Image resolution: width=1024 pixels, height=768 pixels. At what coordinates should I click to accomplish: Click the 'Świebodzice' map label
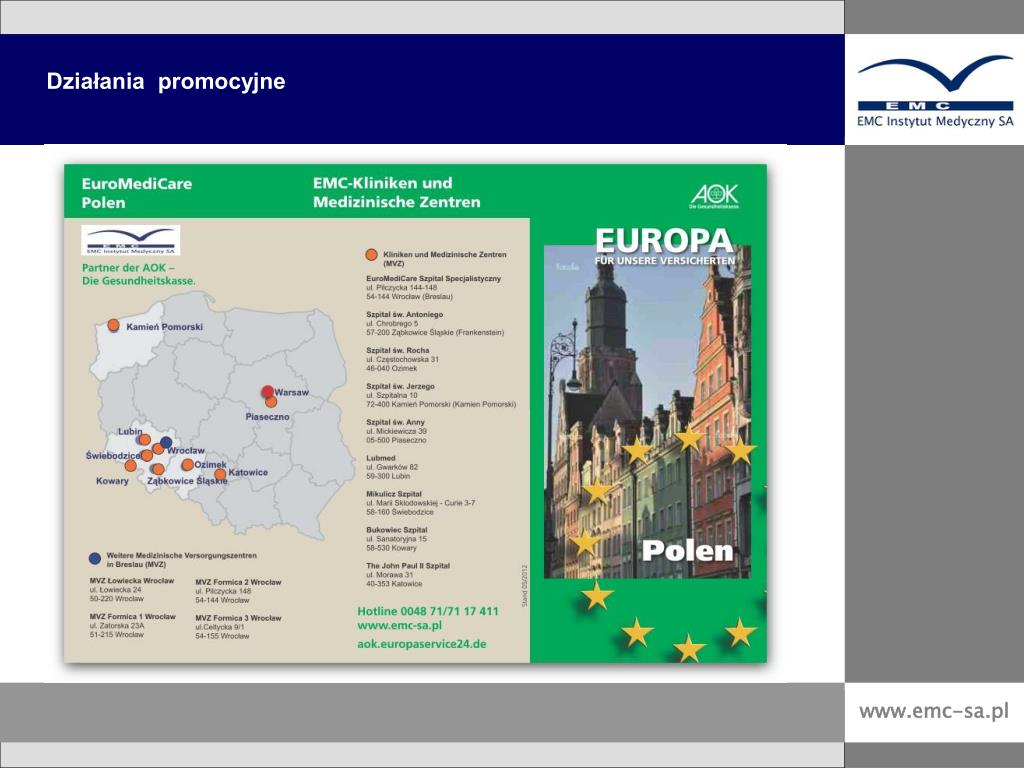(x=113, y=455)
